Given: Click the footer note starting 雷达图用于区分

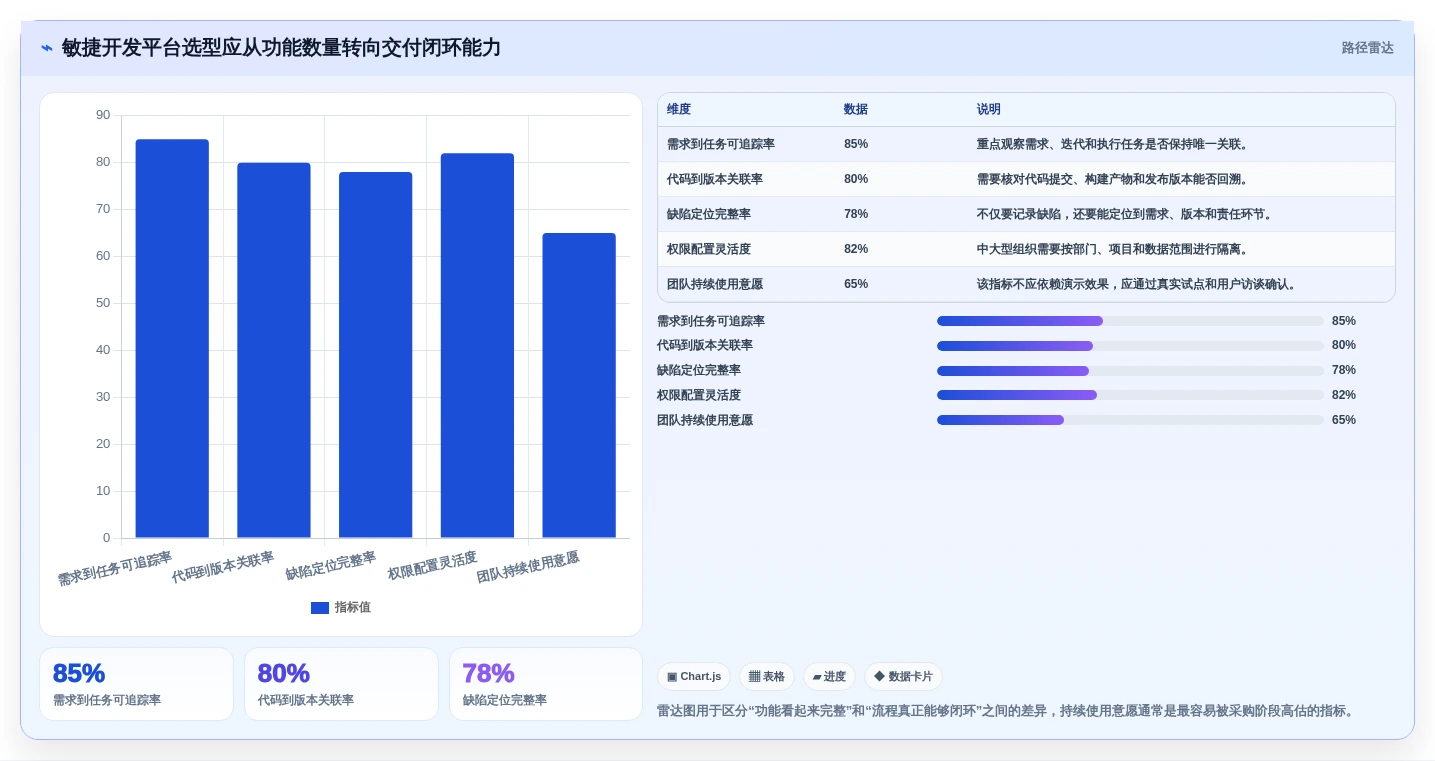Looking at the screenshot, I should pyautogui.click(x=1006, y=711).
